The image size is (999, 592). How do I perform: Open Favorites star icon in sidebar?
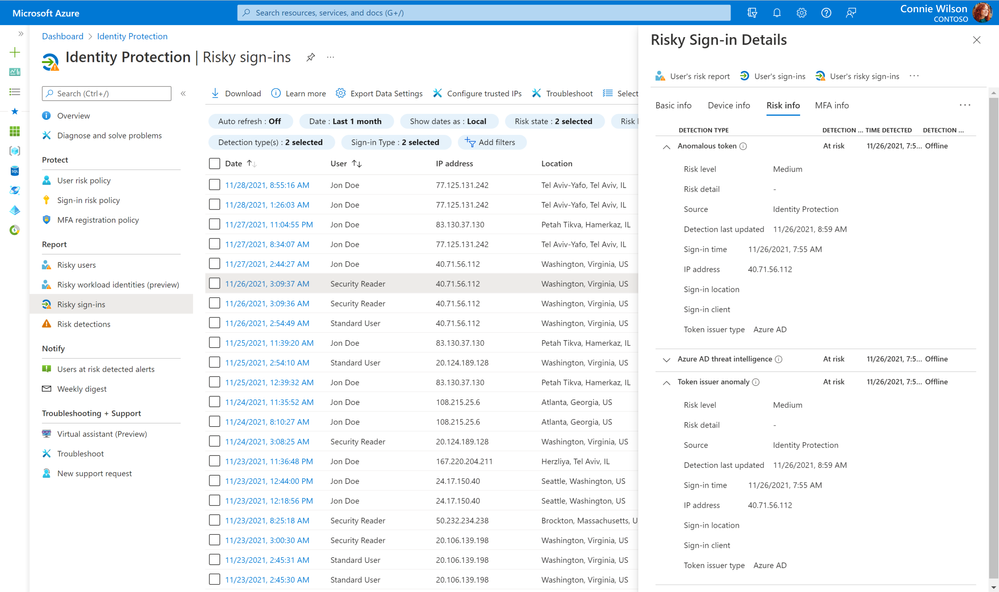(15, 112)
